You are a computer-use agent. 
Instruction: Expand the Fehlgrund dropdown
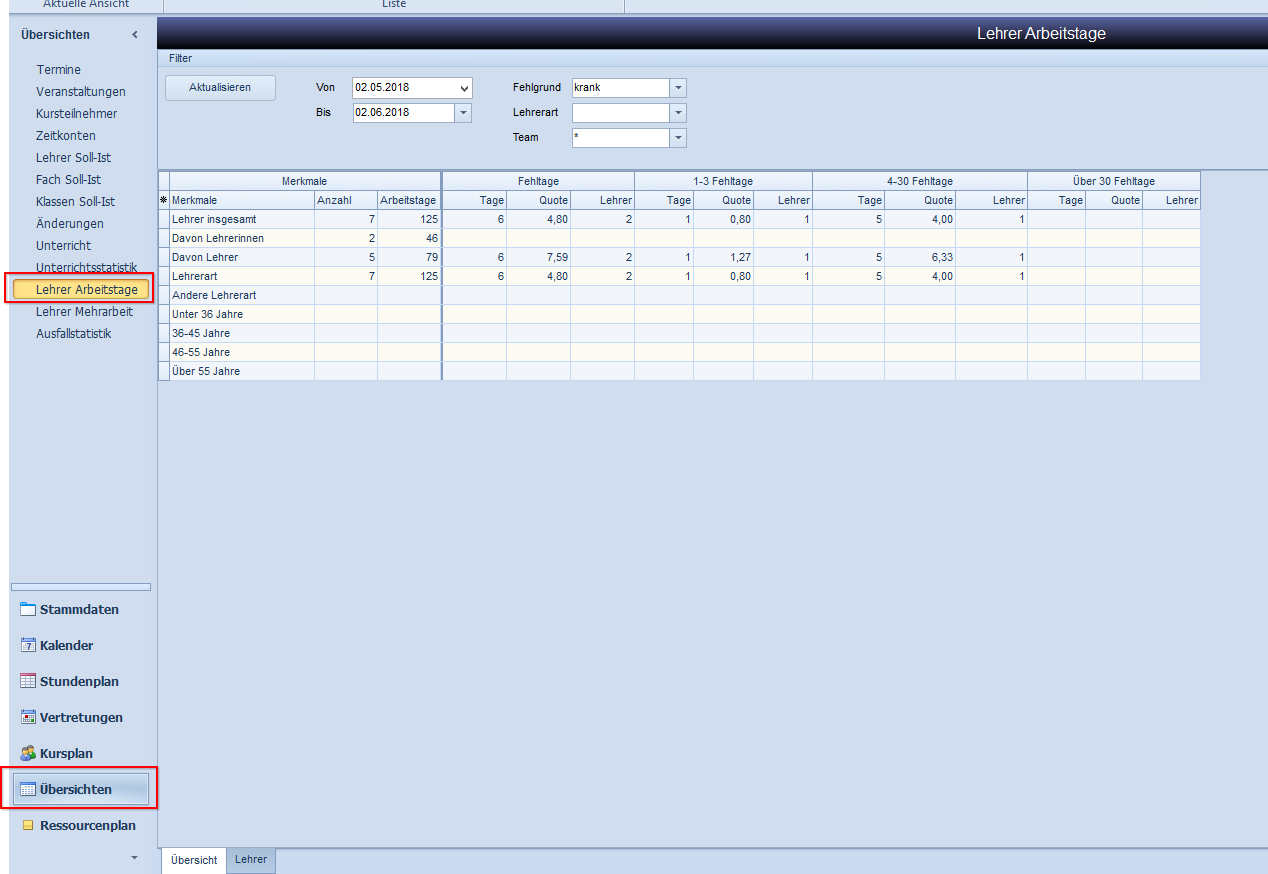pyautogui.click(x=678, y=88)
